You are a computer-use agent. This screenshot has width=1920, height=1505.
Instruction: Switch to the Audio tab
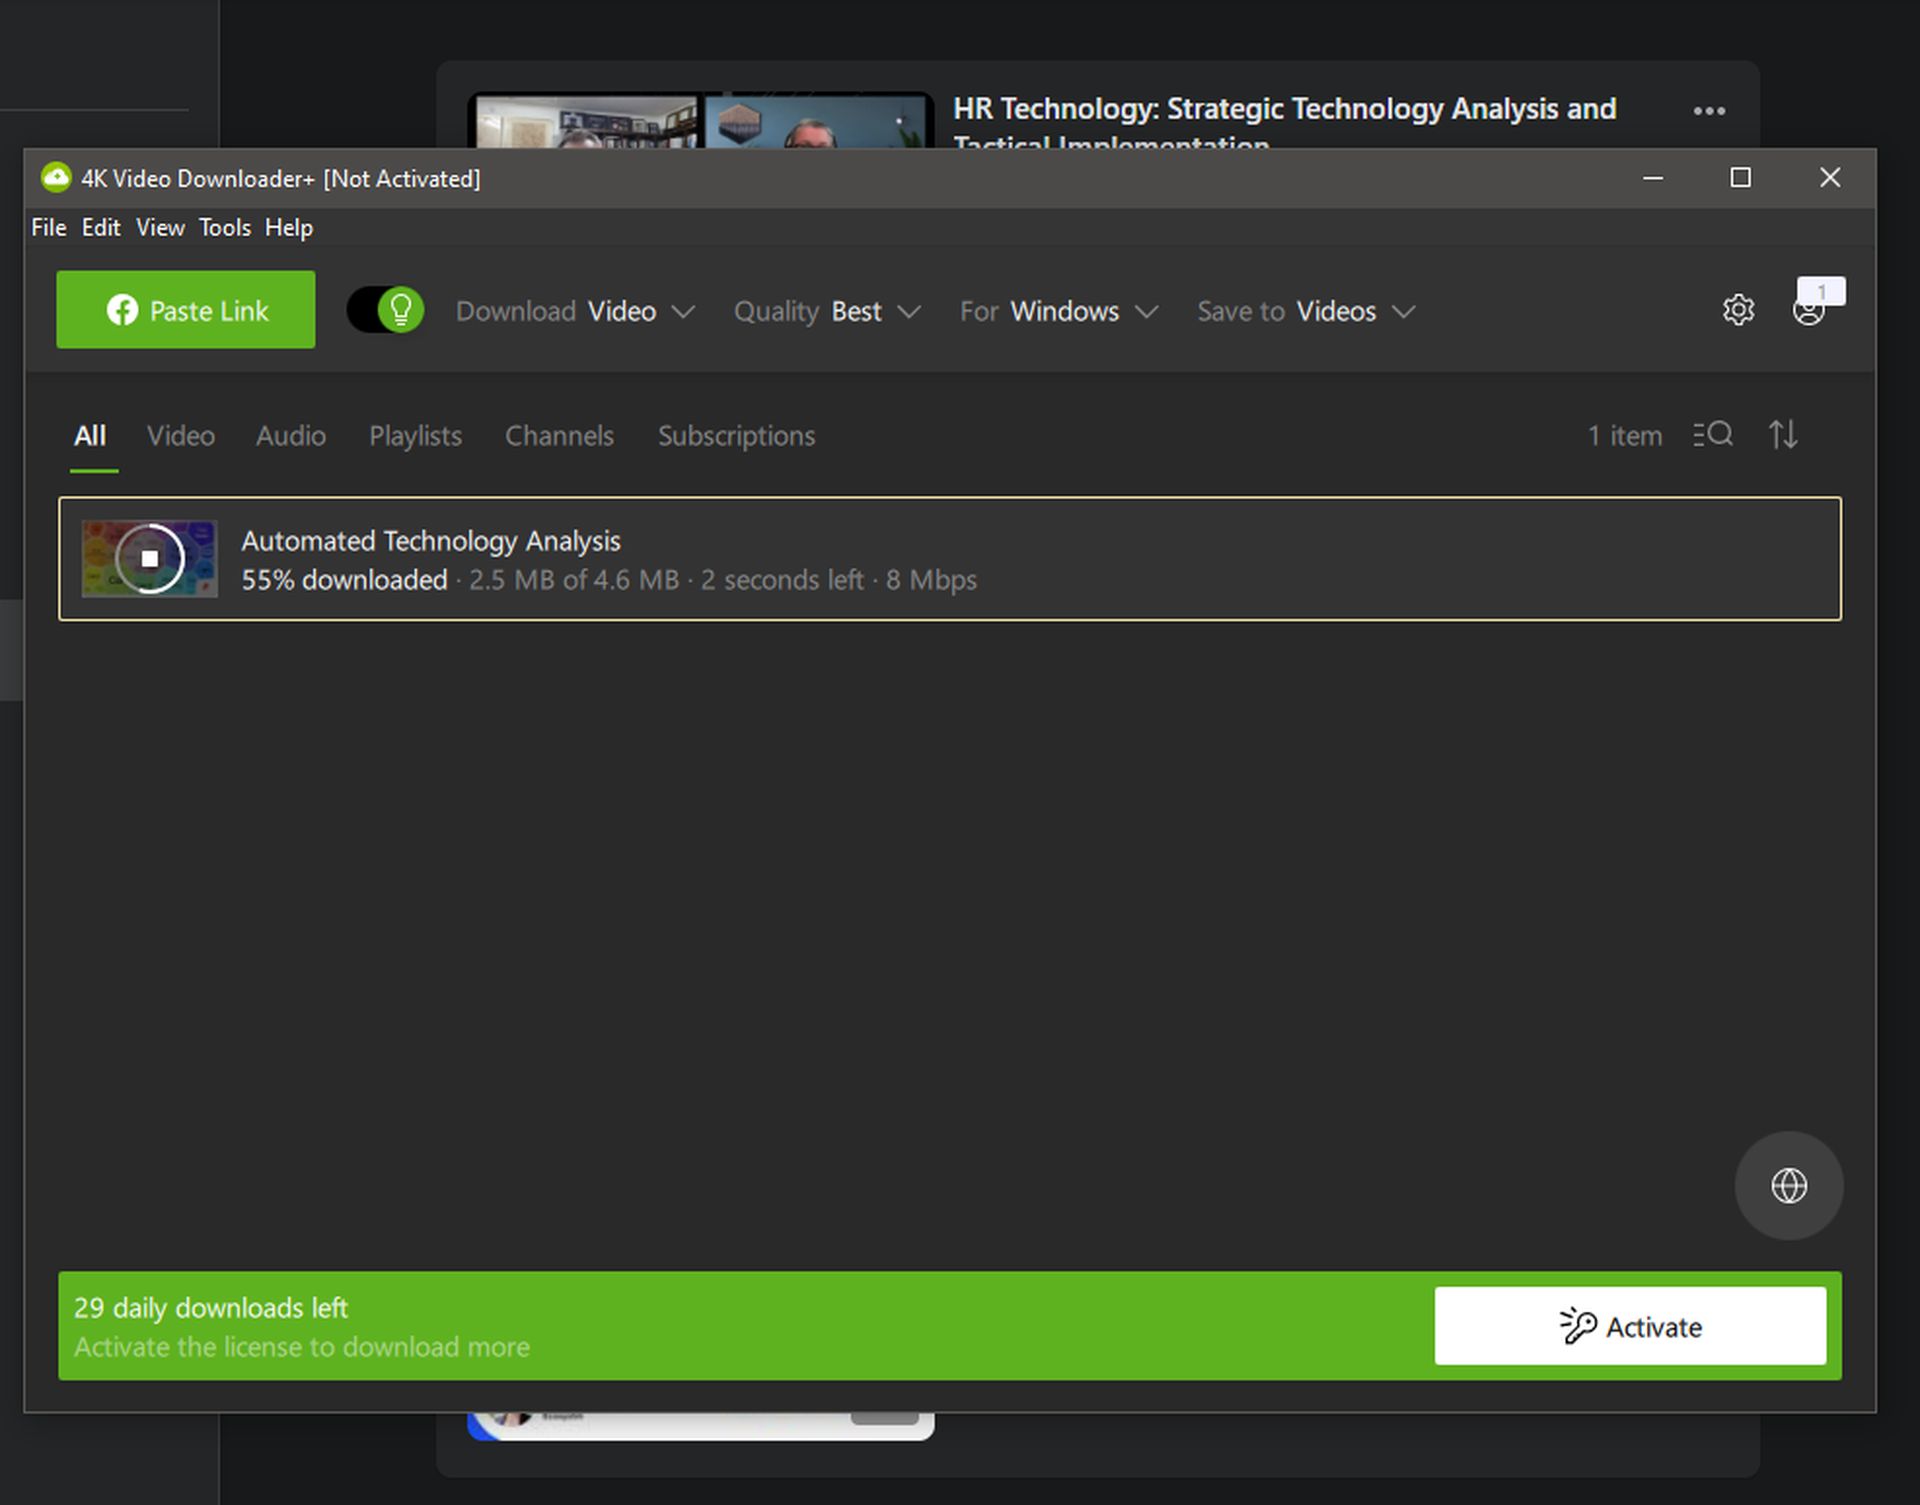coord(290,435)
